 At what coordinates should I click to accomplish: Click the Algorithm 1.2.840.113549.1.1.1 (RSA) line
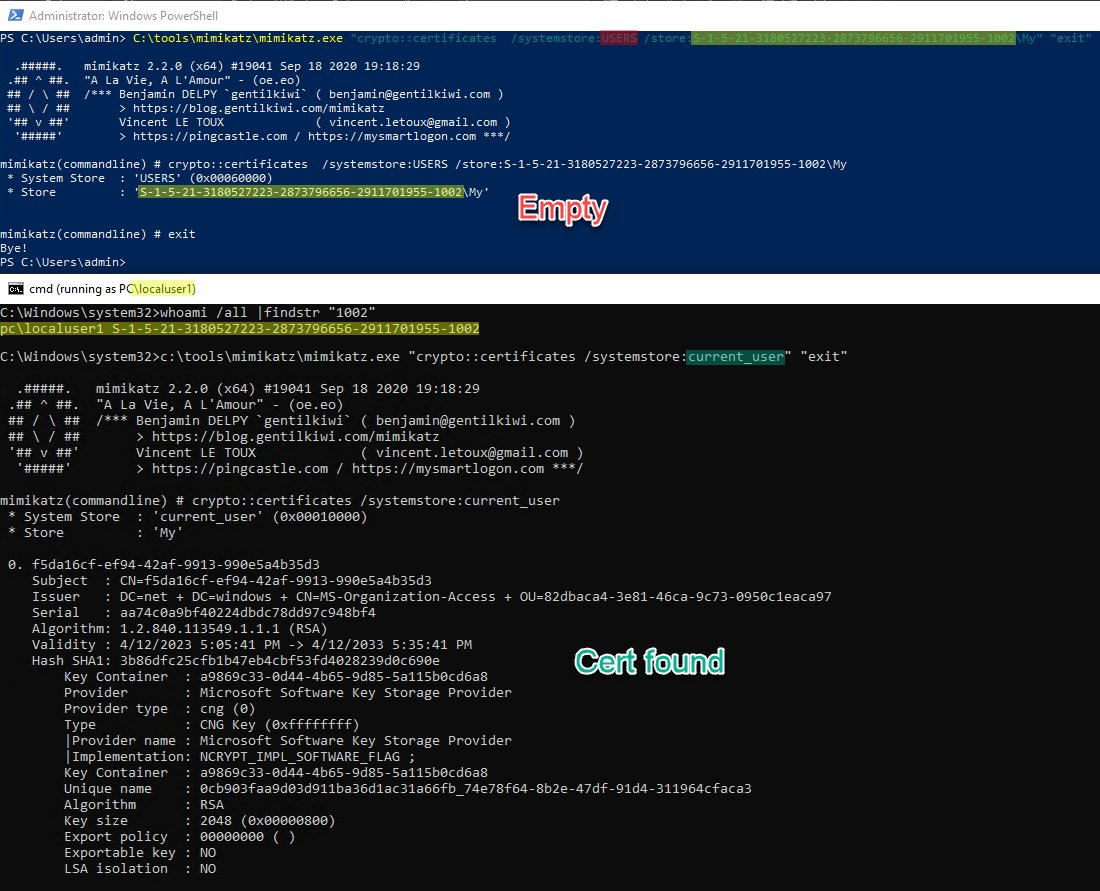(x=180, y=629)
